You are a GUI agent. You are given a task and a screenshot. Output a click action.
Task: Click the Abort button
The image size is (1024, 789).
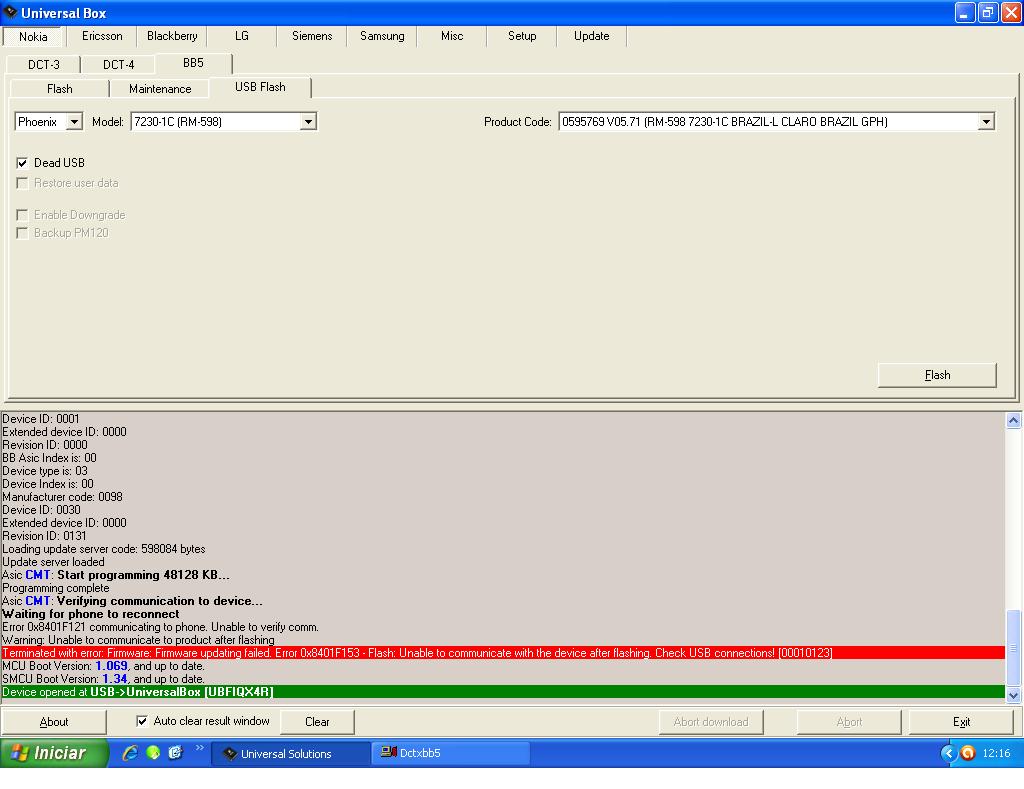849,722
